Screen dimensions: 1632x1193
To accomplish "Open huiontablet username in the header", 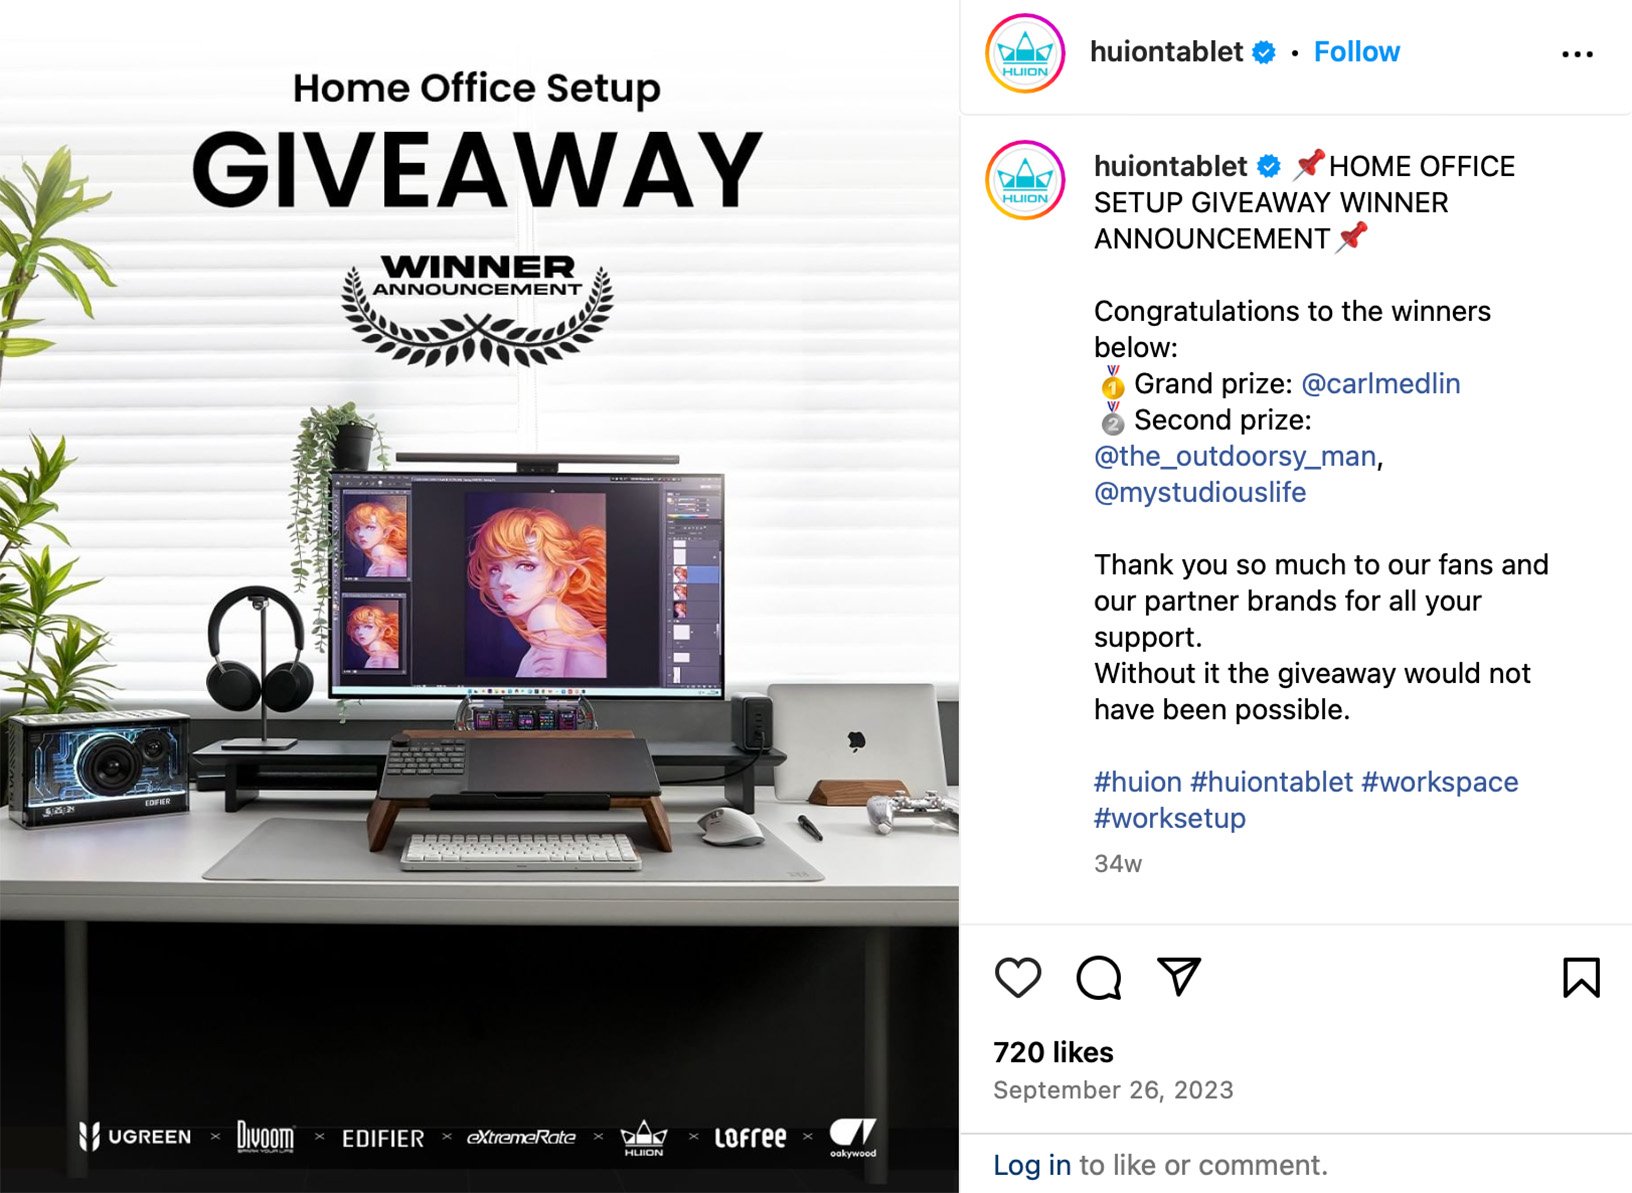I will click(1166, 52).
